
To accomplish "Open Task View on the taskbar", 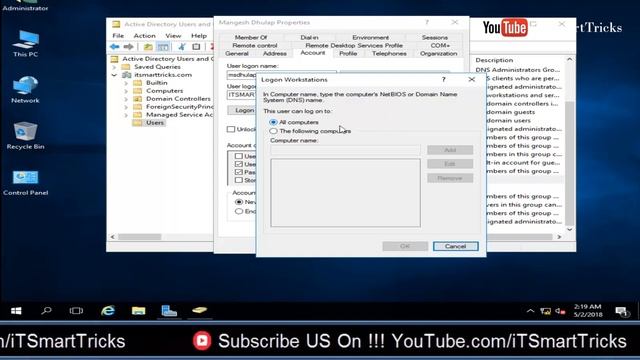I will pyautogui.click(x=76, y=311).
